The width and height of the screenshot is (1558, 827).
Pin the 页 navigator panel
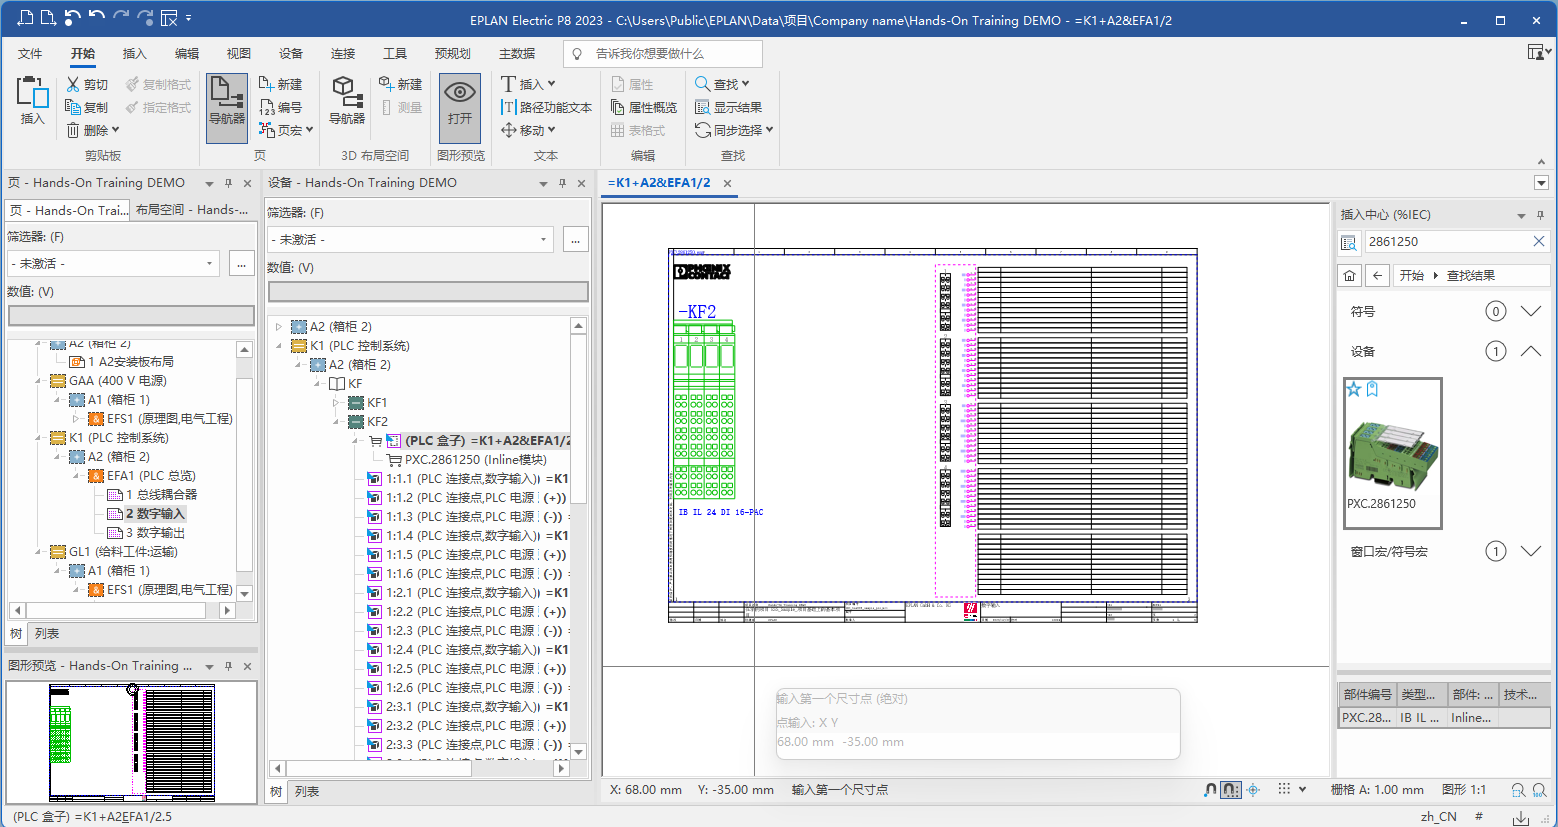tap(228, 183)
